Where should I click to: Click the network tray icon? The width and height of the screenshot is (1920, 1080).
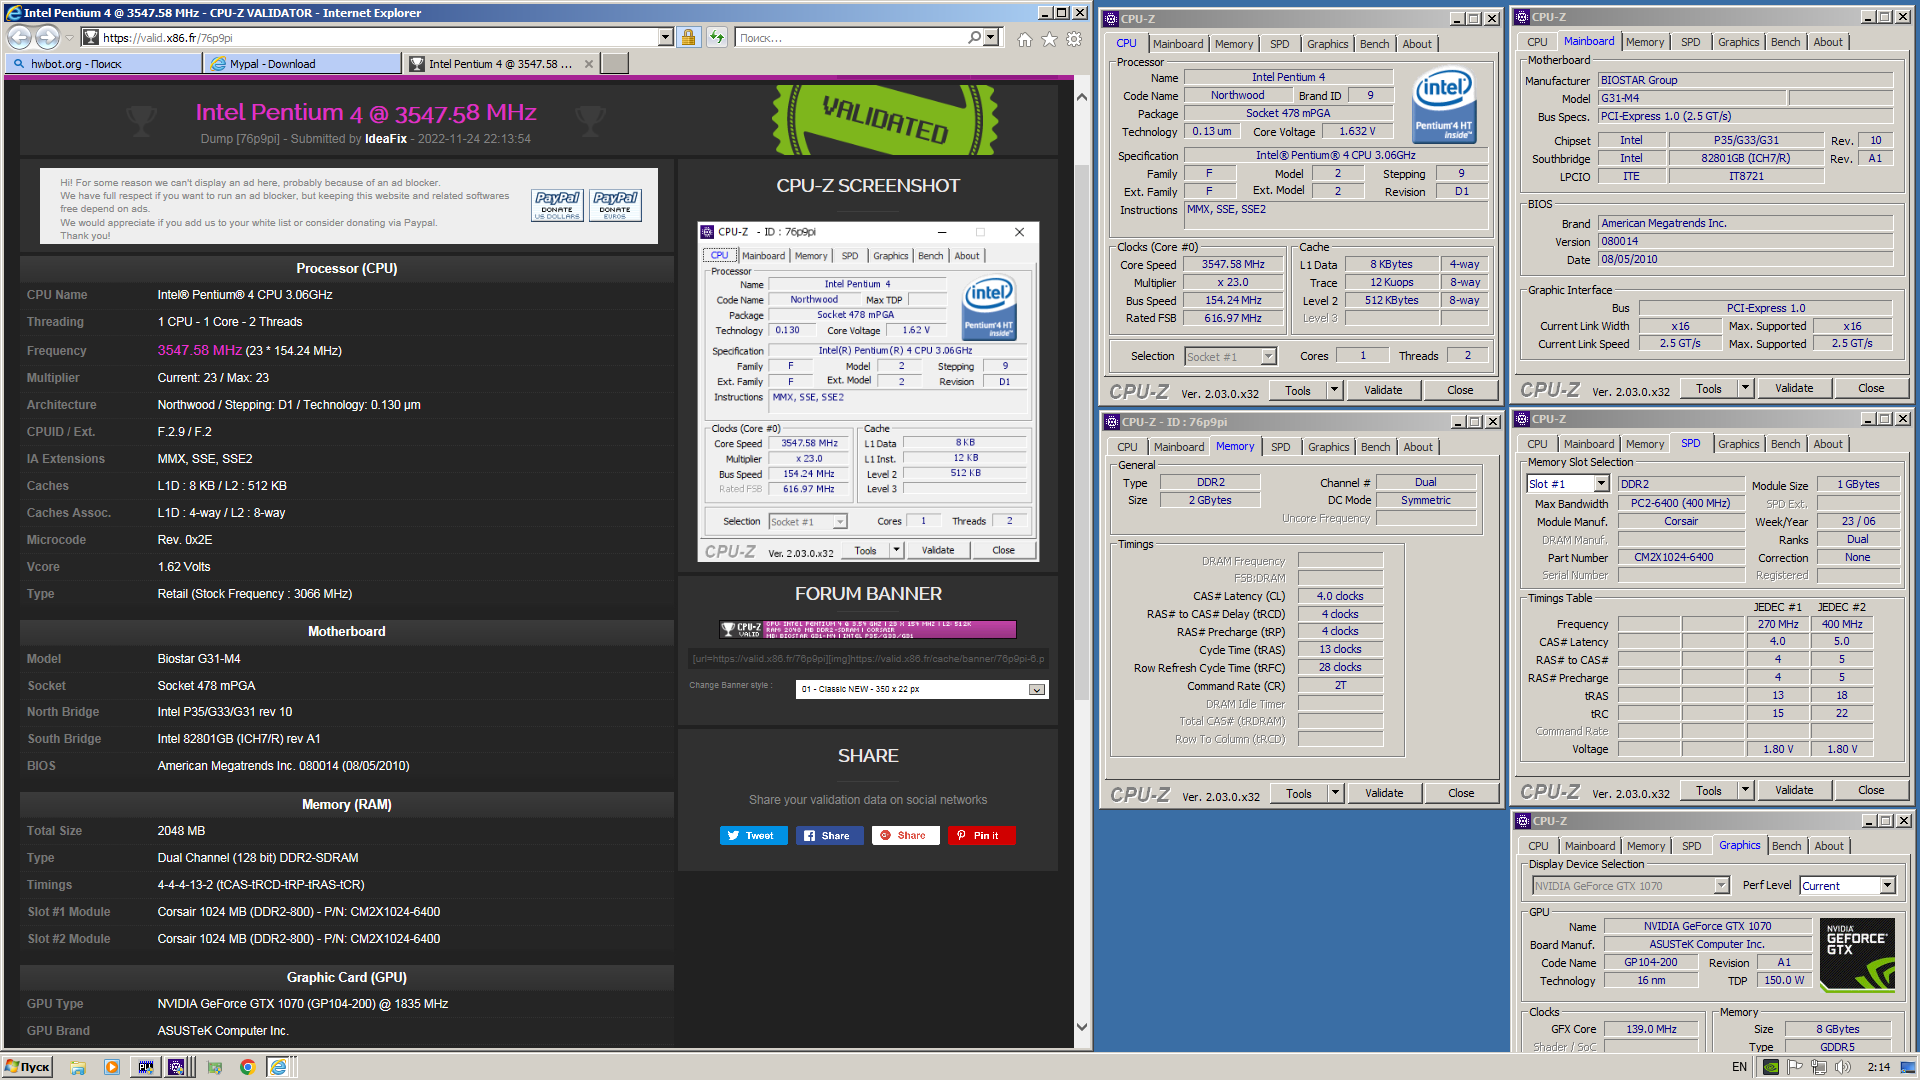click(x=1819, y=1067)
